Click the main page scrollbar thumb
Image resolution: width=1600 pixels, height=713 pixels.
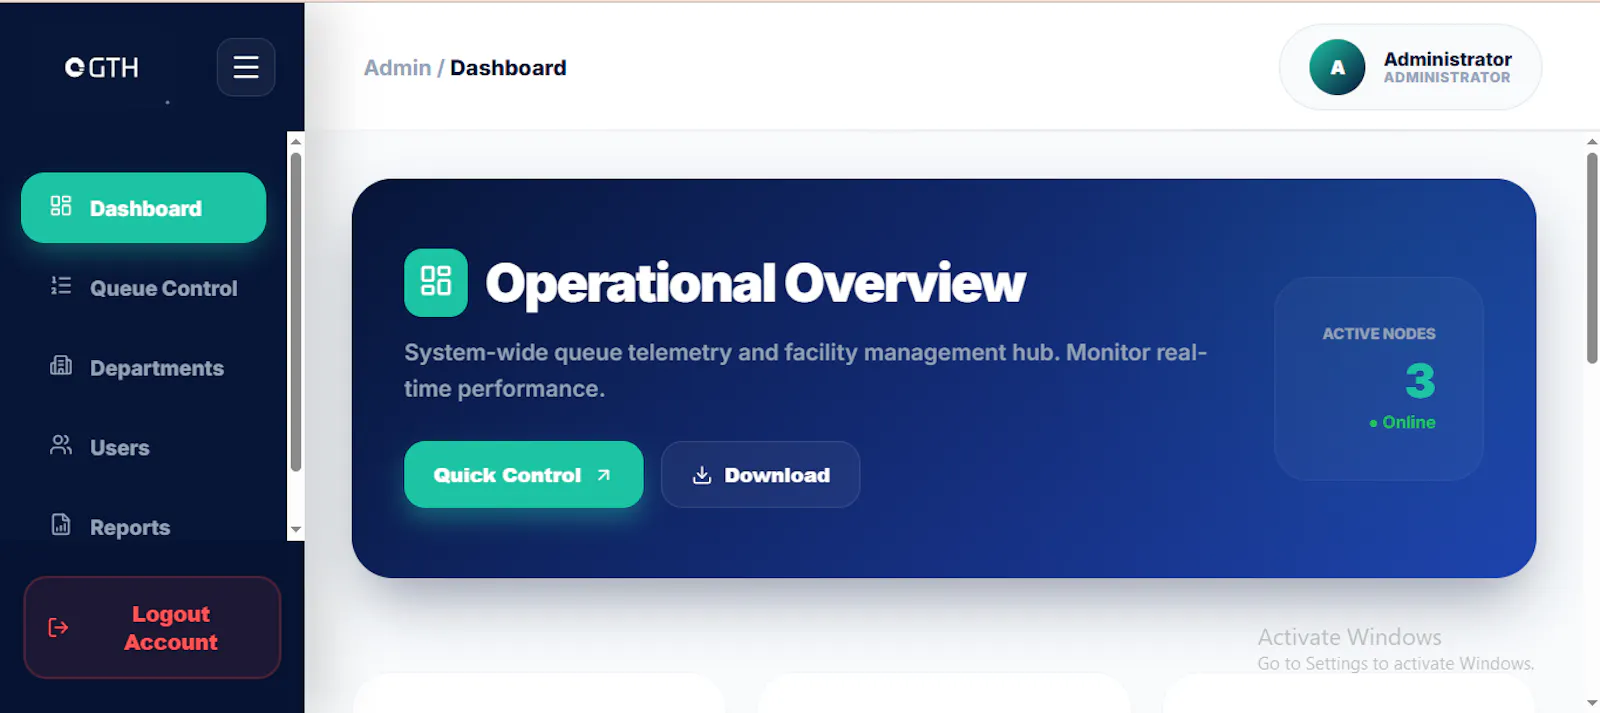(1592, 258)
